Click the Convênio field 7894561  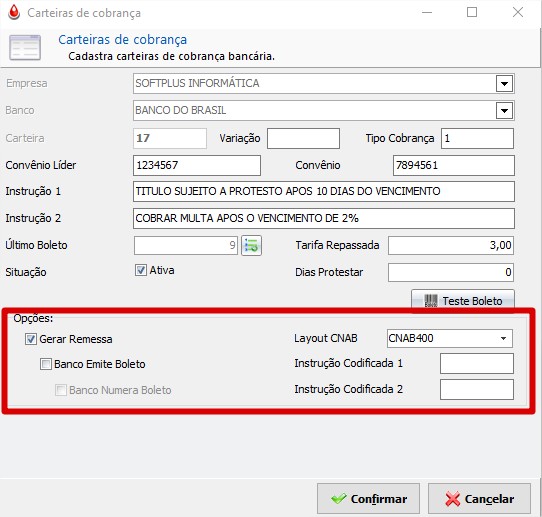click(x=454, y=166)
